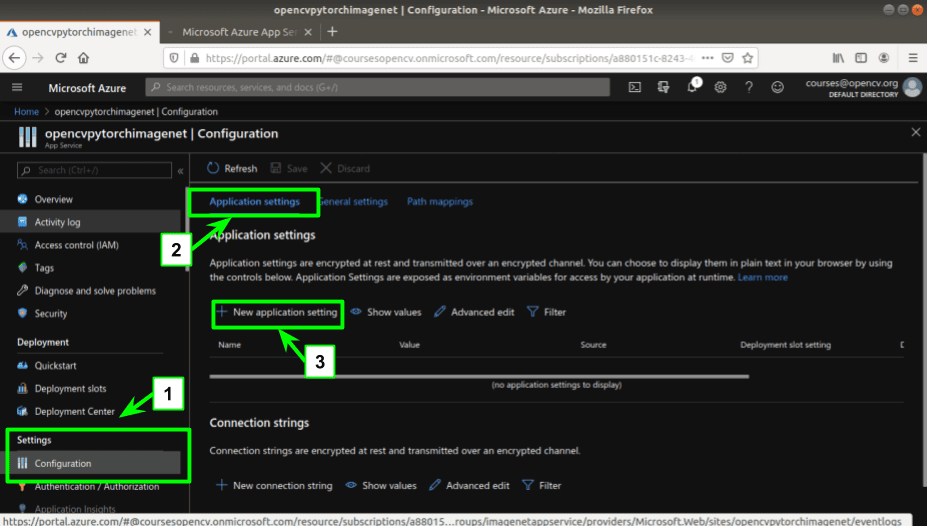Open Firefox library icon
Screen dimensions: 929x526
838,58
